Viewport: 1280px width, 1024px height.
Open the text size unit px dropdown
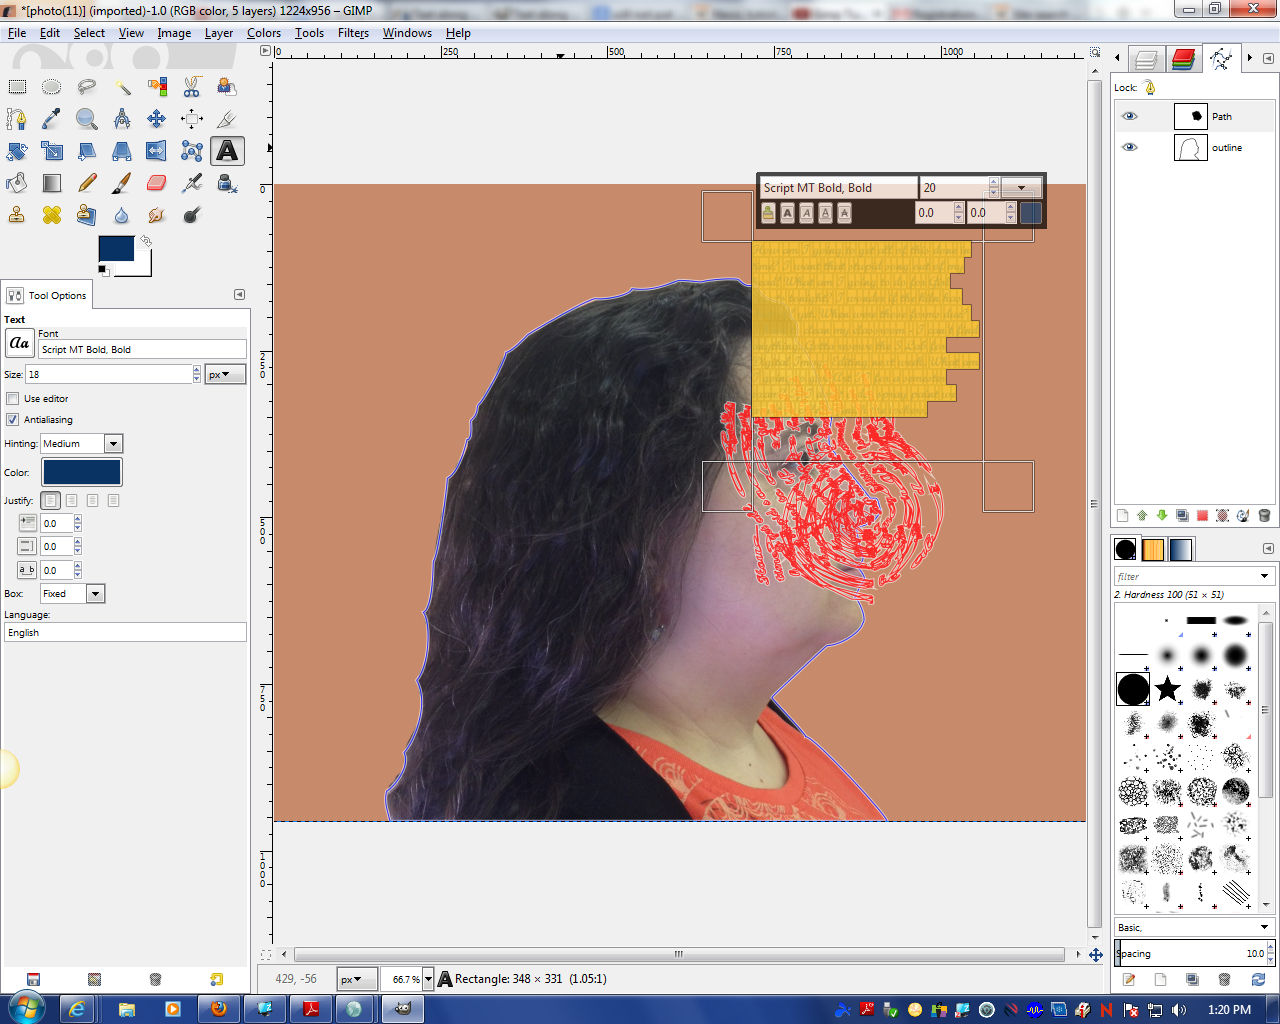225,375
